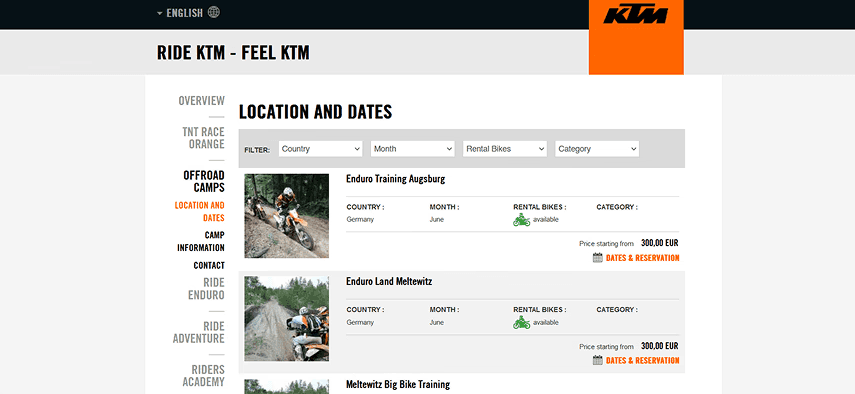
Task: Open the Enduro Training Augsburg title link
Action: click(395, 179)
